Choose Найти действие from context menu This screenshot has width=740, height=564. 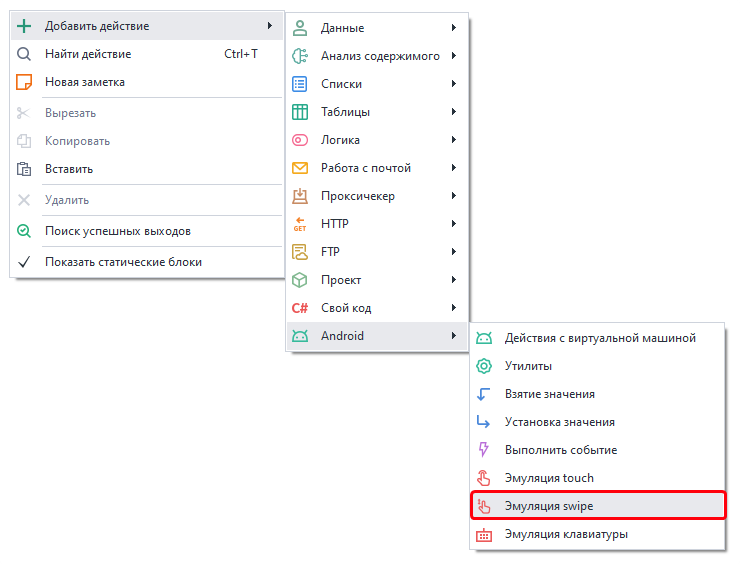coord(88,54)
